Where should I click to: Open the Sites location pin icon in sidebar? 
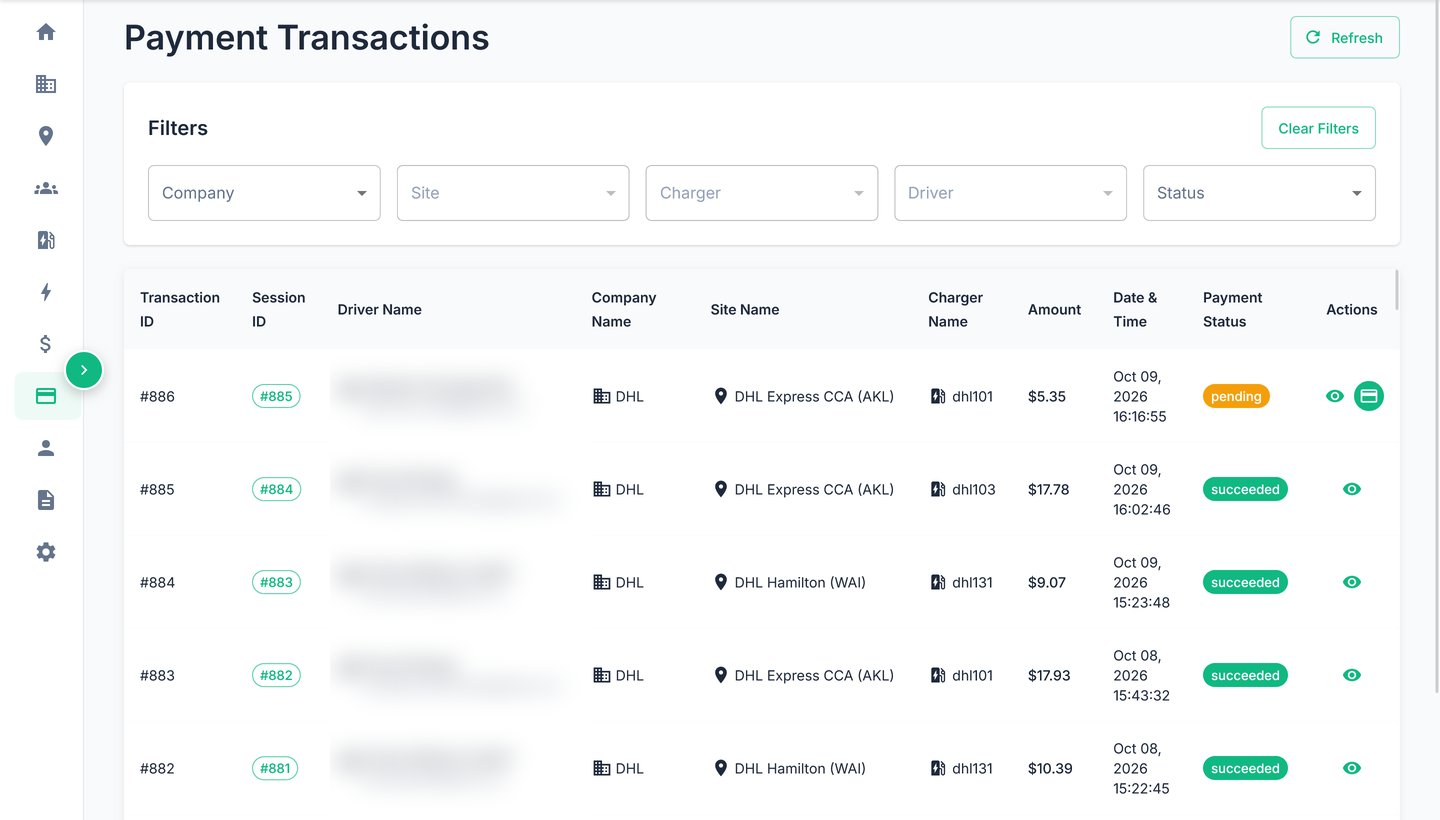click(45, 136)
